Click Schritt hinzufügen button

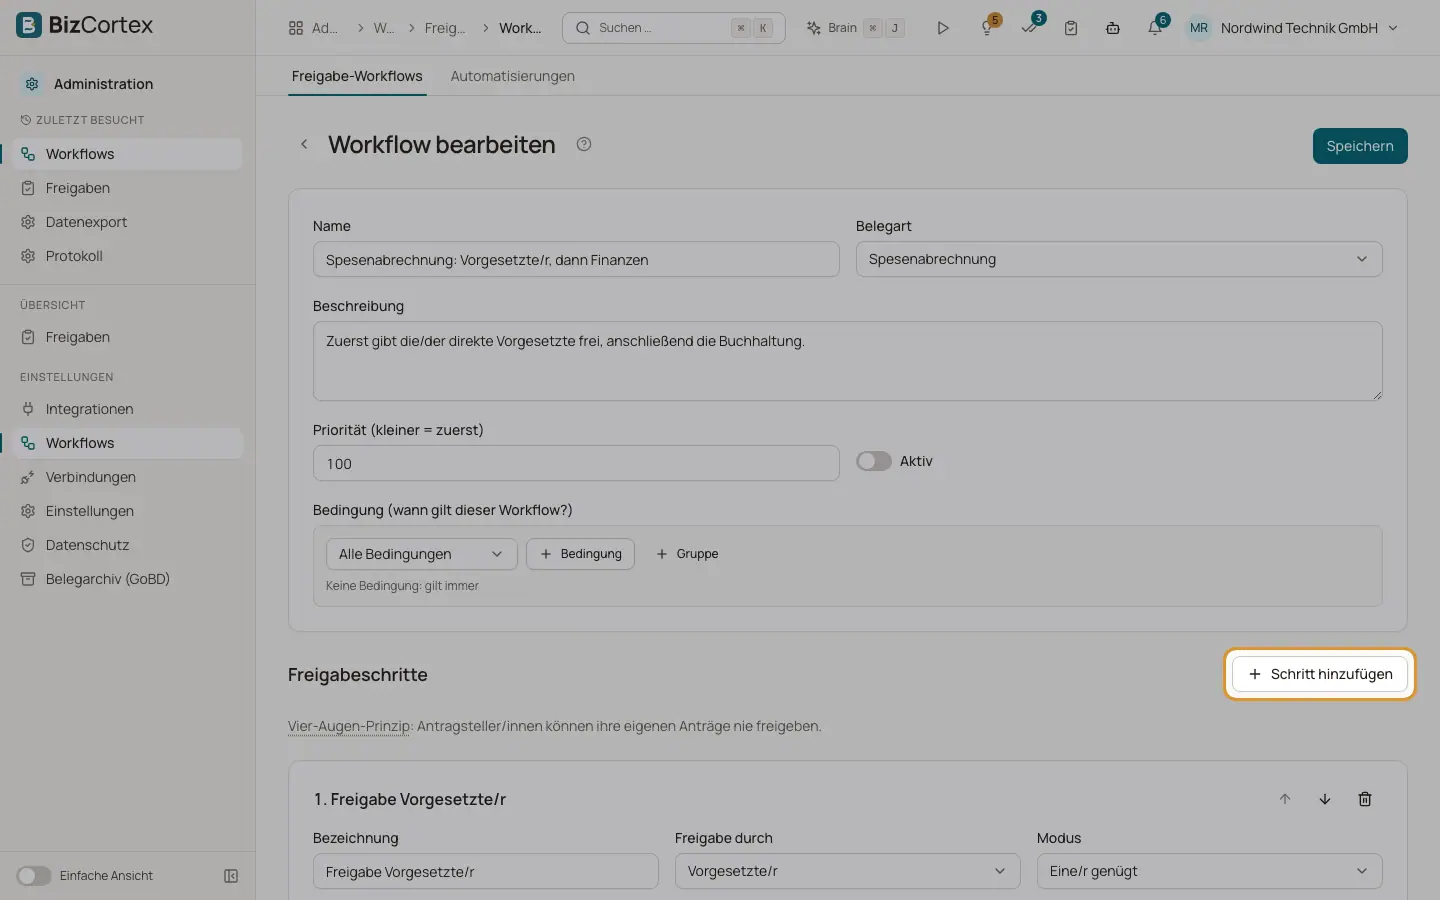pos(1320,674)
